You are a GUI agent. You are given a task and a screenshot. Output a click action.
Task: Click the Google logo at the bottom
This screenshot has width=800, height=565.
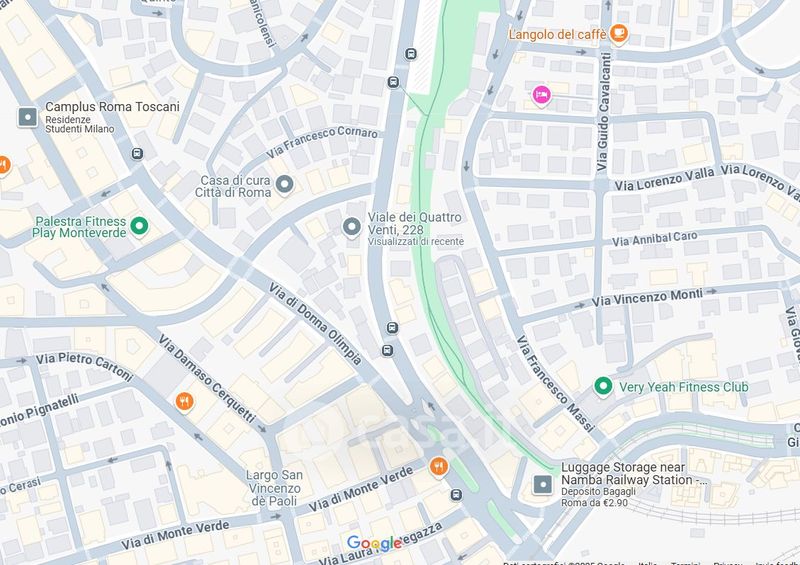[x=374, y=543]
